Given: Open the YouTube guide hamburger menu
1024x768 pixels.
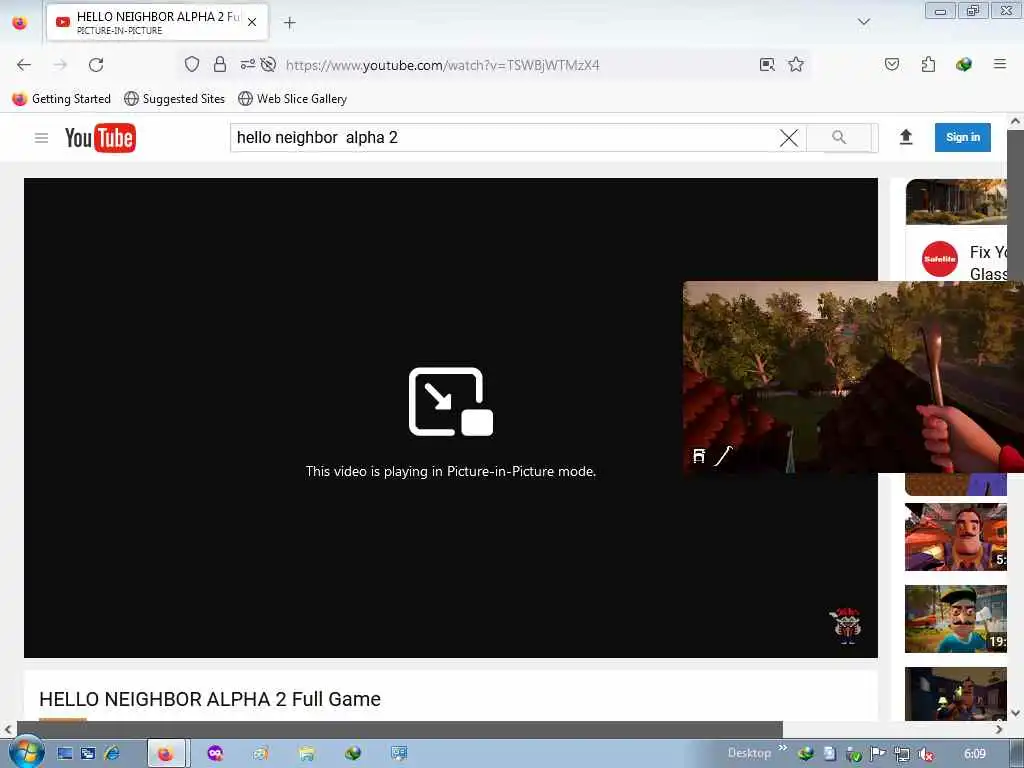Looking at the screenshot, I should pyautogui.click(x=41, y=138).
